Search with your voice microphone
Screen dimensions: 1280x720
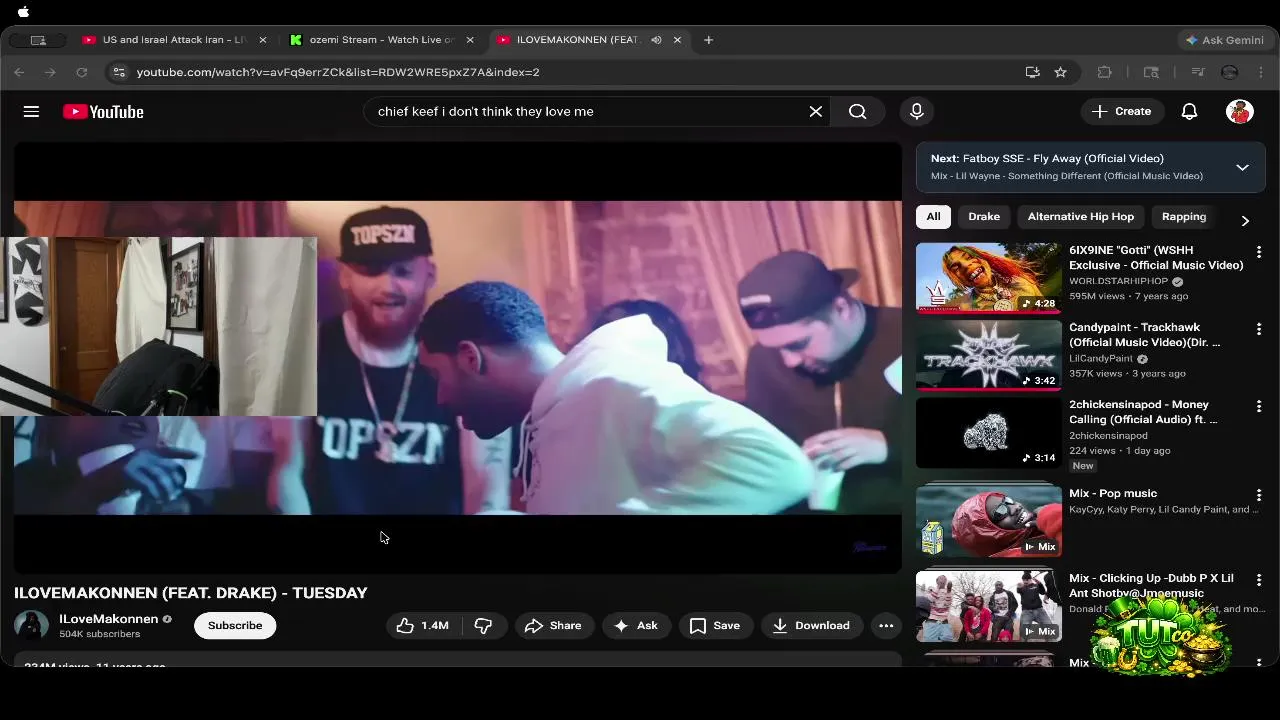pyautogui.click(x=917, y=112)
